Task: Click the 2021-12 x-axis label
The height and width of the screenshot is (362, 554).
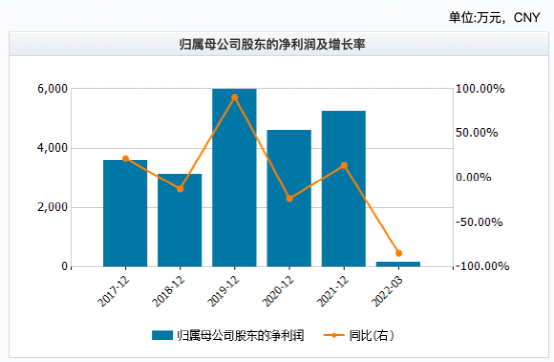Action: tap(332, 292)
